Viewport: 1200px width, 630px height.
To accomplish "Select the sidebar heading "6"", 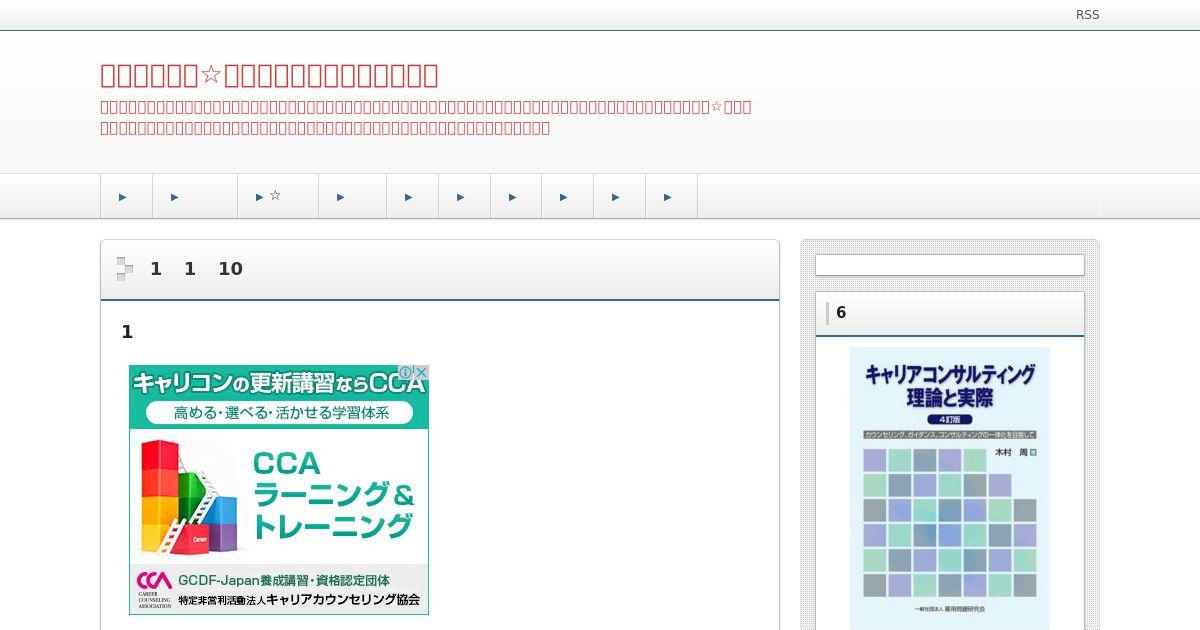I will 841,313.
